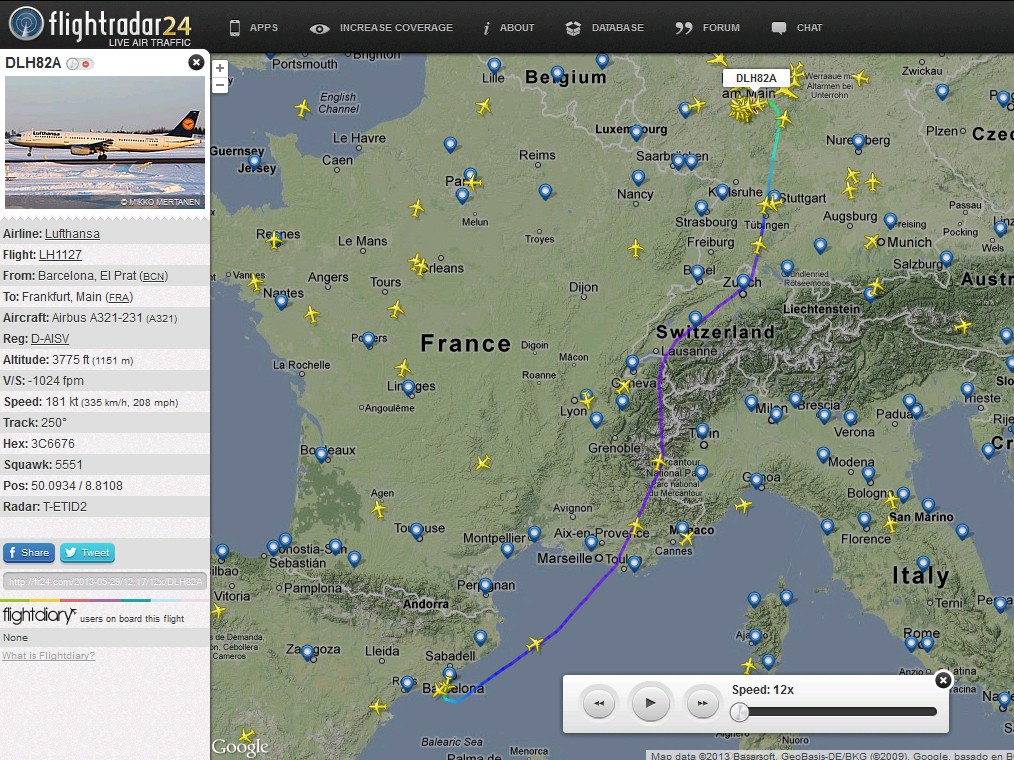Viewport: 1014px width, 760px height.
Task: Select the plane just west of Munich
Action: pos(872,242)
